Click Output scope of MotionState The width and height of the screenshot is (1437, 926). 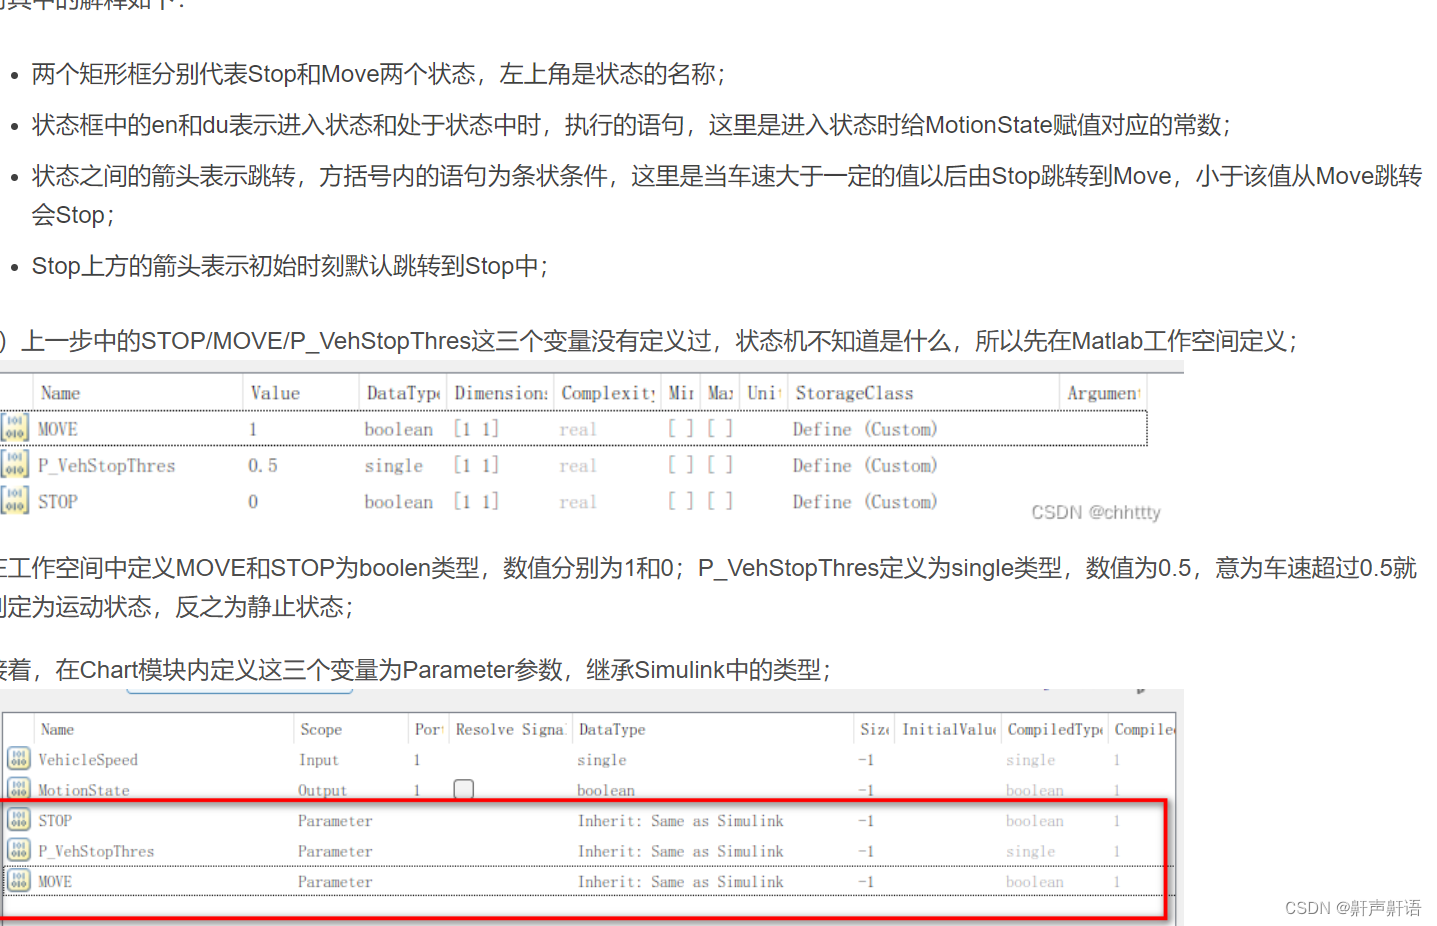click(322, 790)
